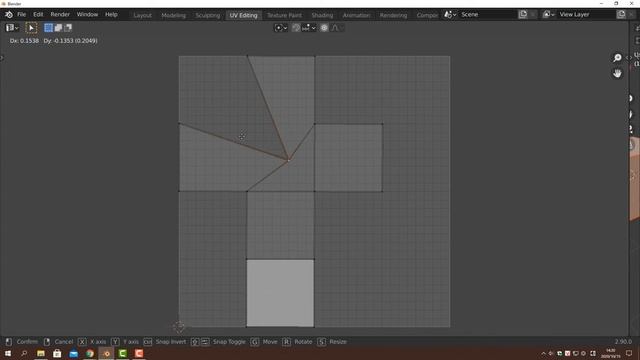Add a new view layer icon
Image resolution: width=640 pixels, height=360 pixels.
click(621, 14)
